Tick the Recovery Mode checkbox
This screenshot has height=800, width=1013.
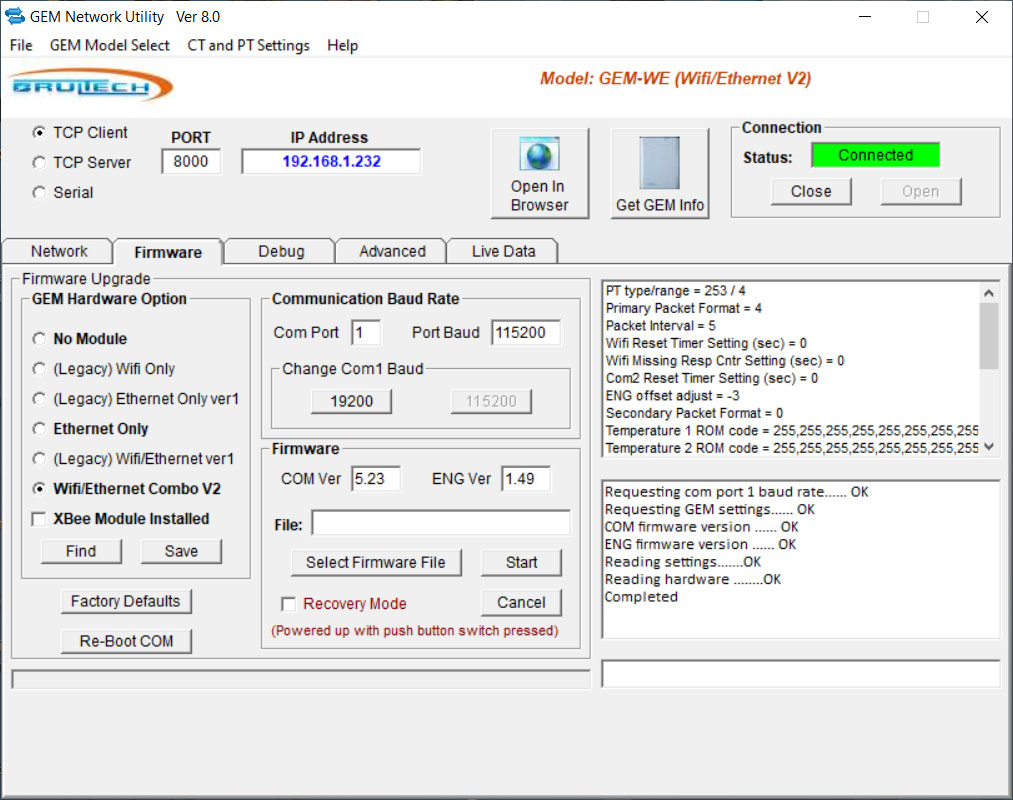pyautogui.click(x=289, y=604)
